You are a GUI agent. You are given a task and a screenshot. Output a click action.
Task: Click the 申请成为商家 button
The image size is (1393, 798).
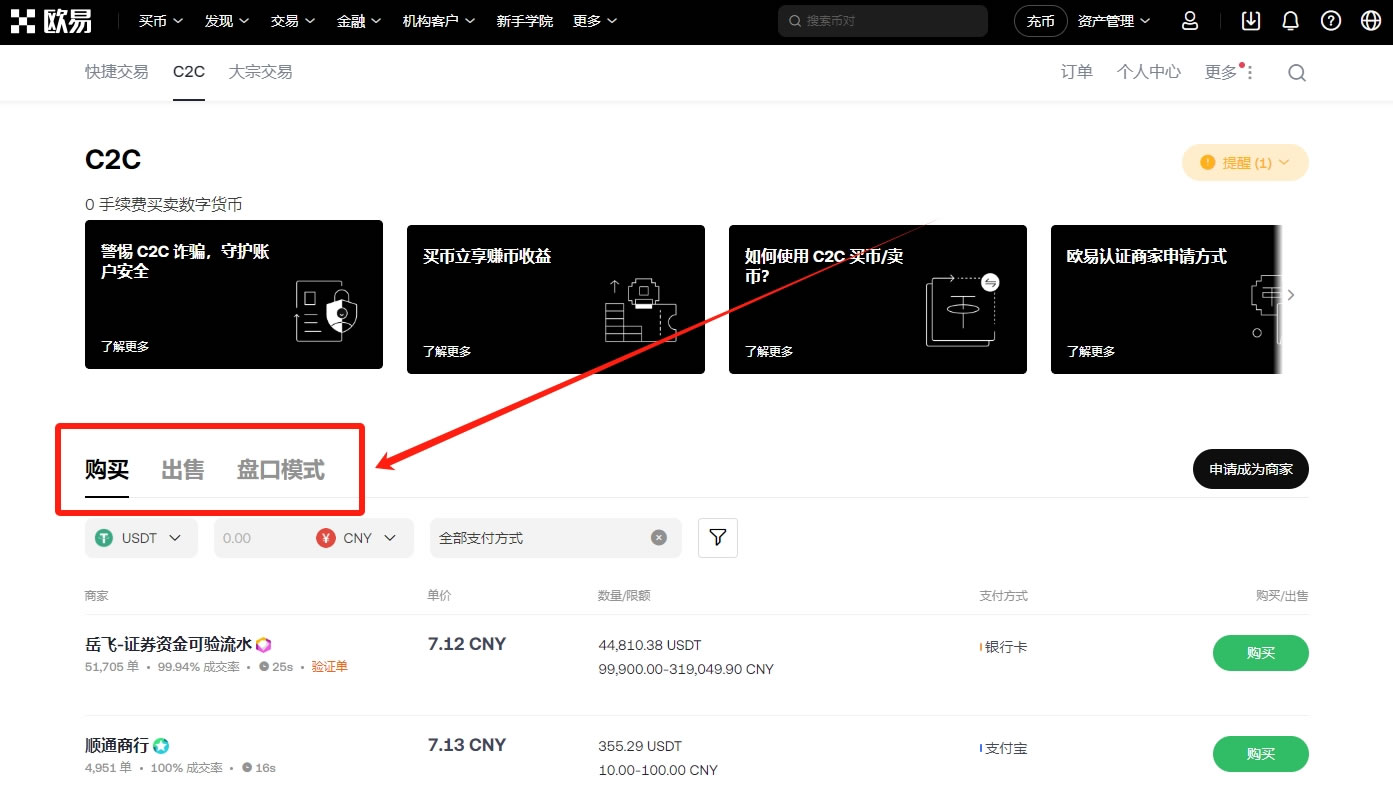point(1250,469)
